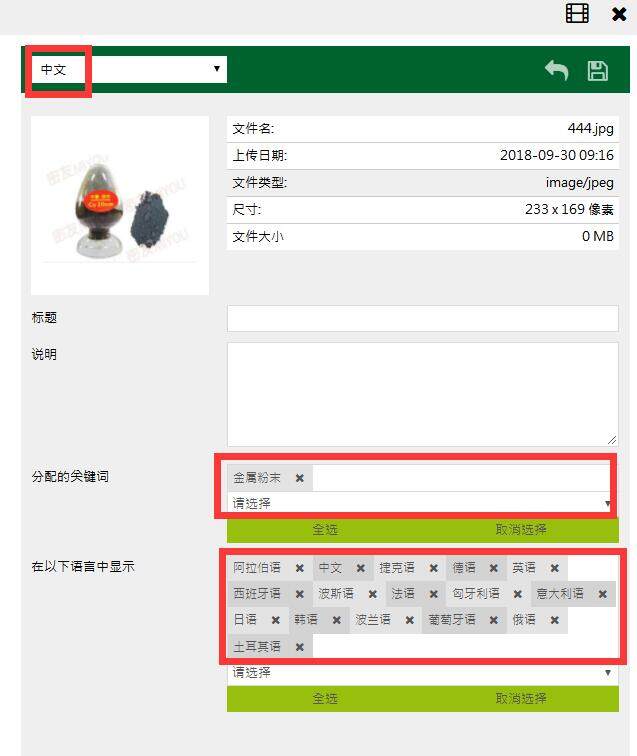Remove the 英语 language tag
The width and height of the screenshot is (637, 756).
point(555,568)
